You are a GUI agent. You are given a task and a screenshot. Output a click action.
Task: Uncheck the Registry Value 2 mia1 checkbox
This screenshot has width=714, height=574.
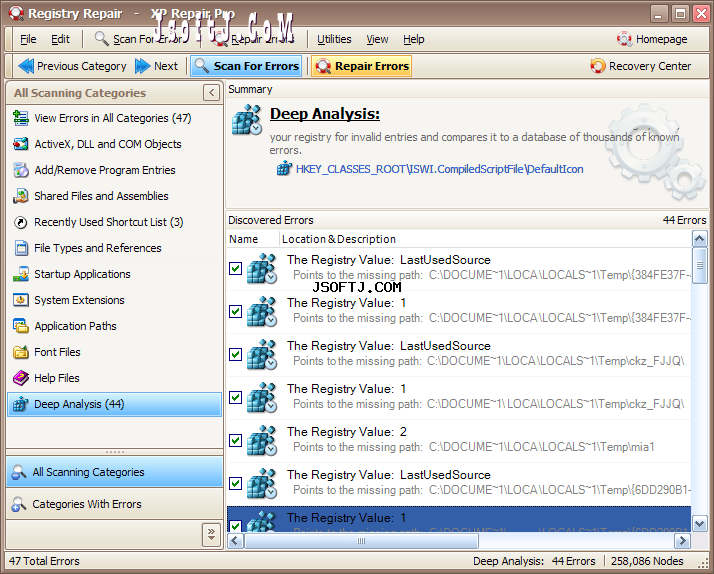(235, 440)
